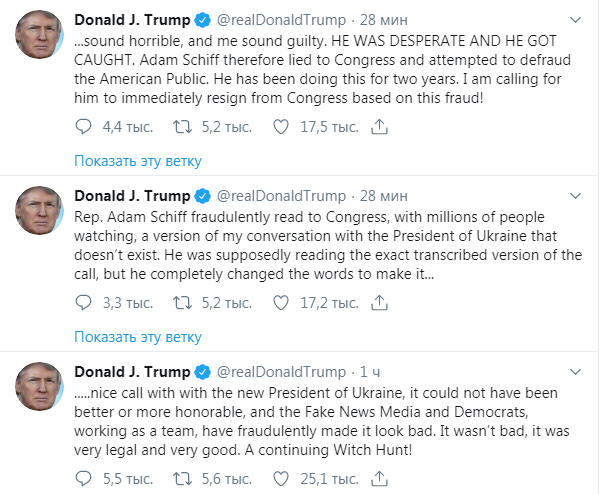Share the first tweet via share icon
This screenshot has height=494, width=602.
click(x=379, y=127)
